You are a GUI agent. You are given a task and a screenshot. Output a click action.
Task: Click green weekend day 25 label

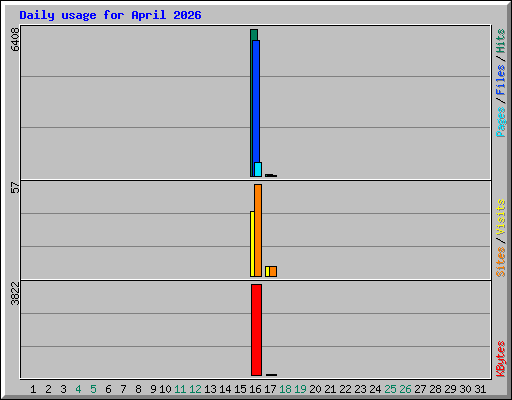[x=390, y=389]
